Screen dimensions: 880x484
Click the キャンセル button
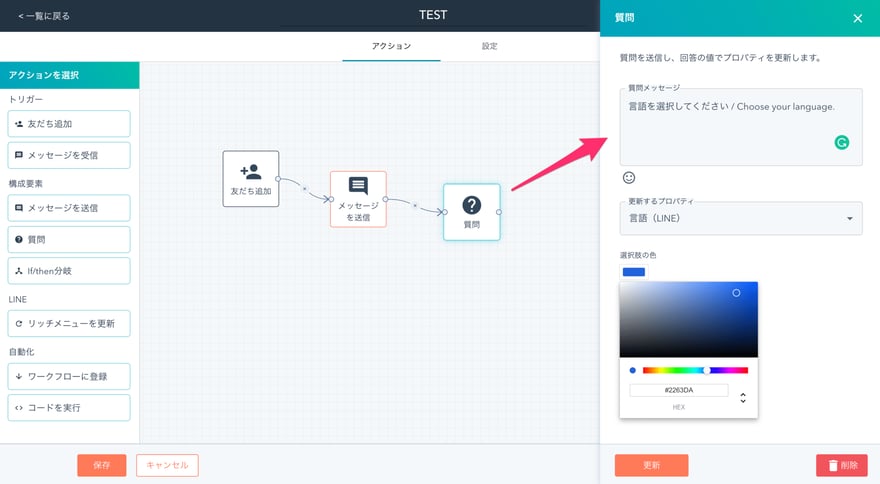167,465
